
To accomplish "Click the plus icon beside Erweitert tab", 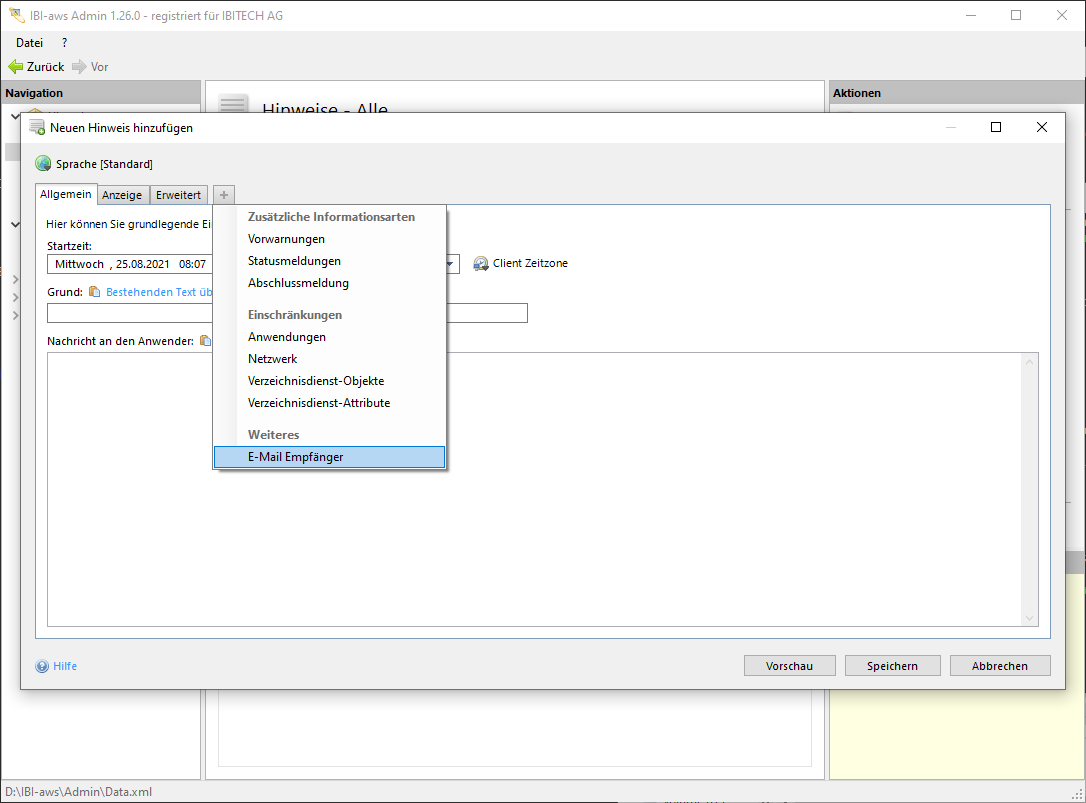I will point(224,195).
